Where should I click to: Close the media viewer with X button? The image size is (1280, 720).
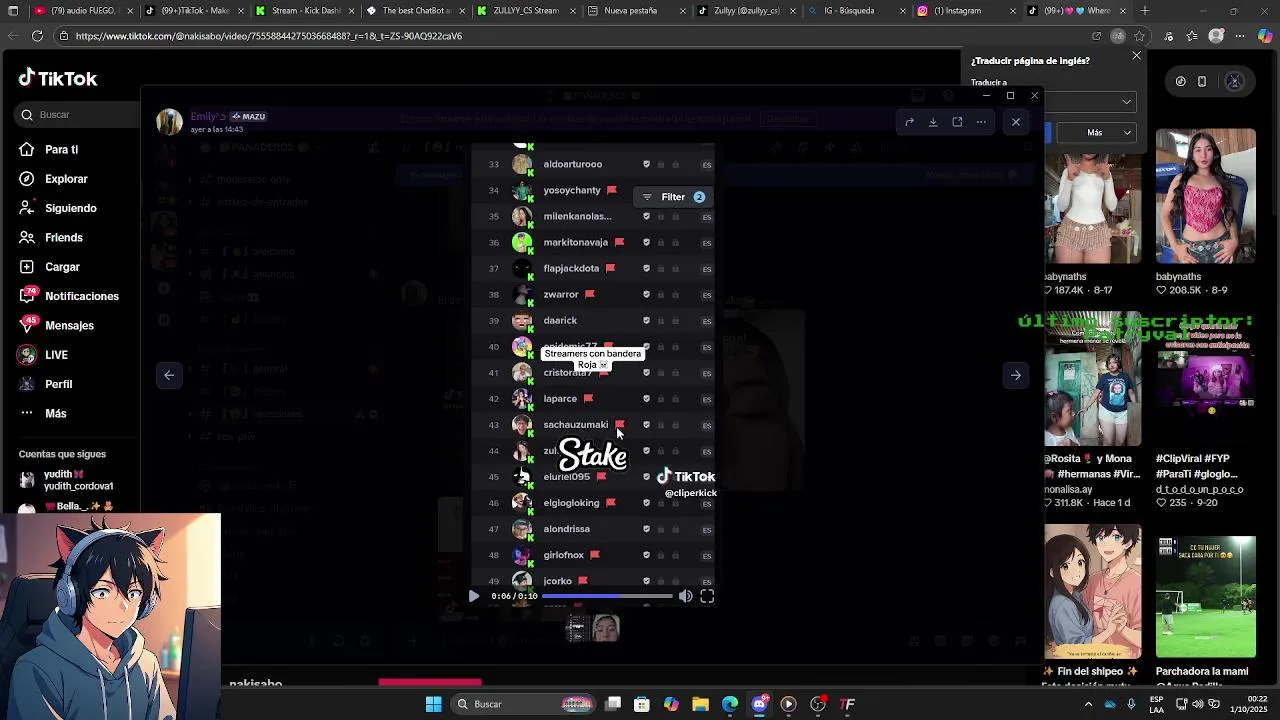1016,122
